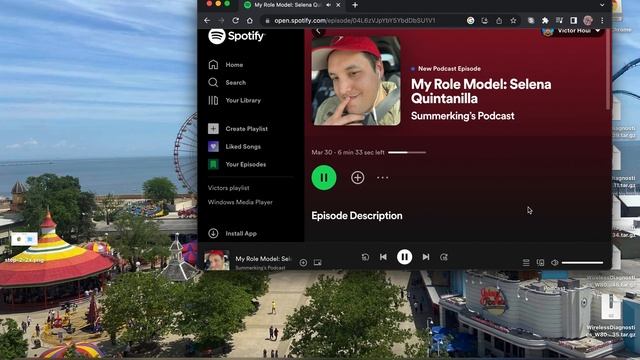
Task: Adjust the volume slider
Action: [x=582, y=262]
